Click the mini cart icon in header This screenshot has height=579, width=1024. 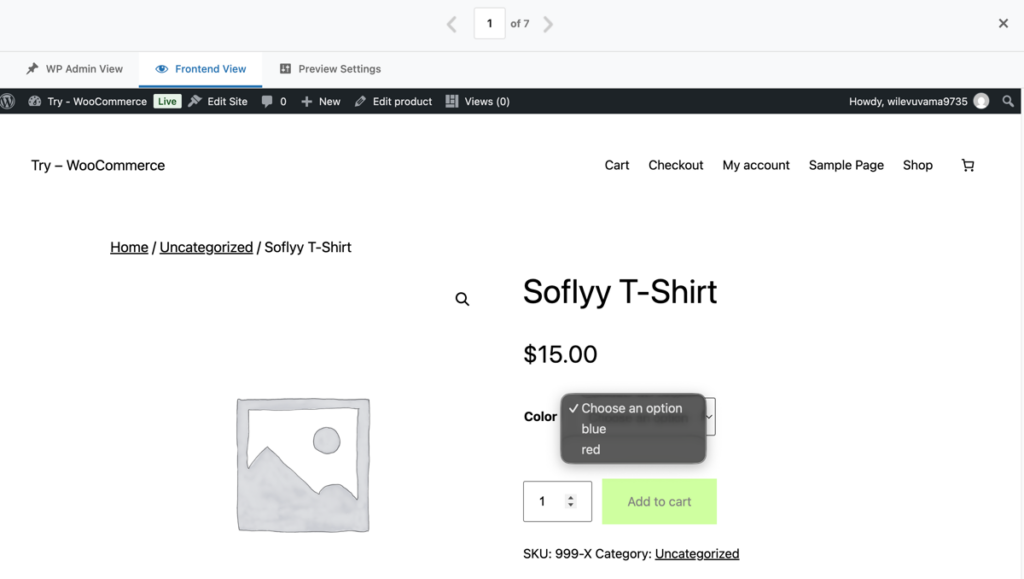(x=968, y=165)
